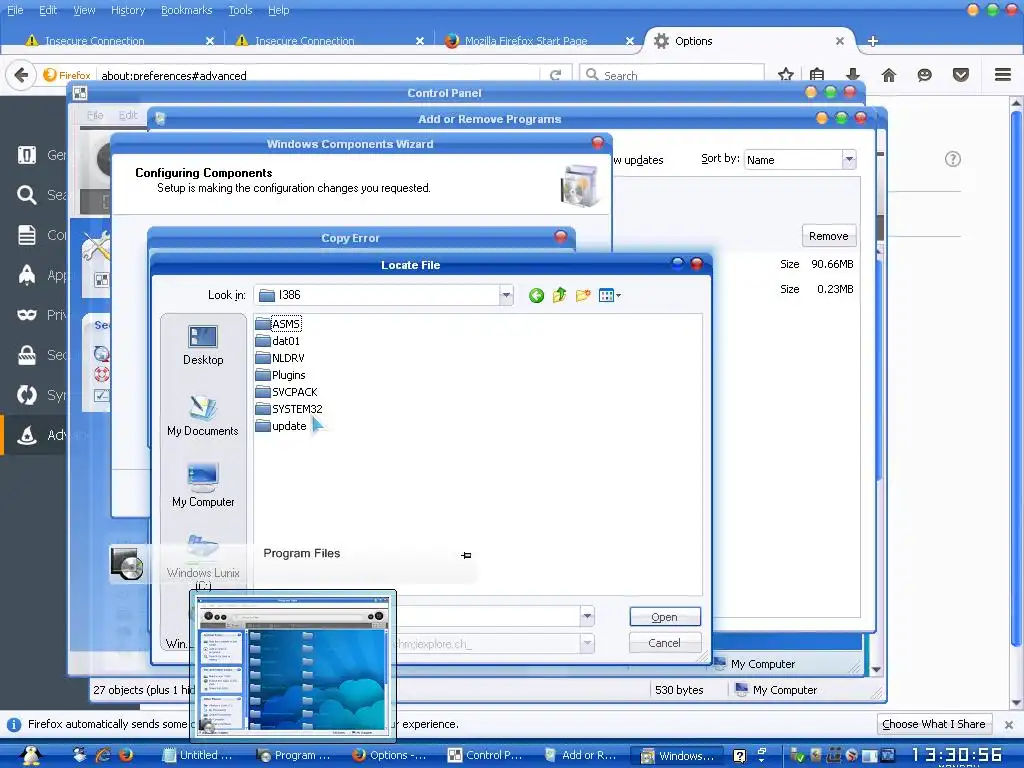Image resolution: width=1024 pixels, height=768 pixels.
Task: Click the penguin start button
Action: click(x=31, y=756)
